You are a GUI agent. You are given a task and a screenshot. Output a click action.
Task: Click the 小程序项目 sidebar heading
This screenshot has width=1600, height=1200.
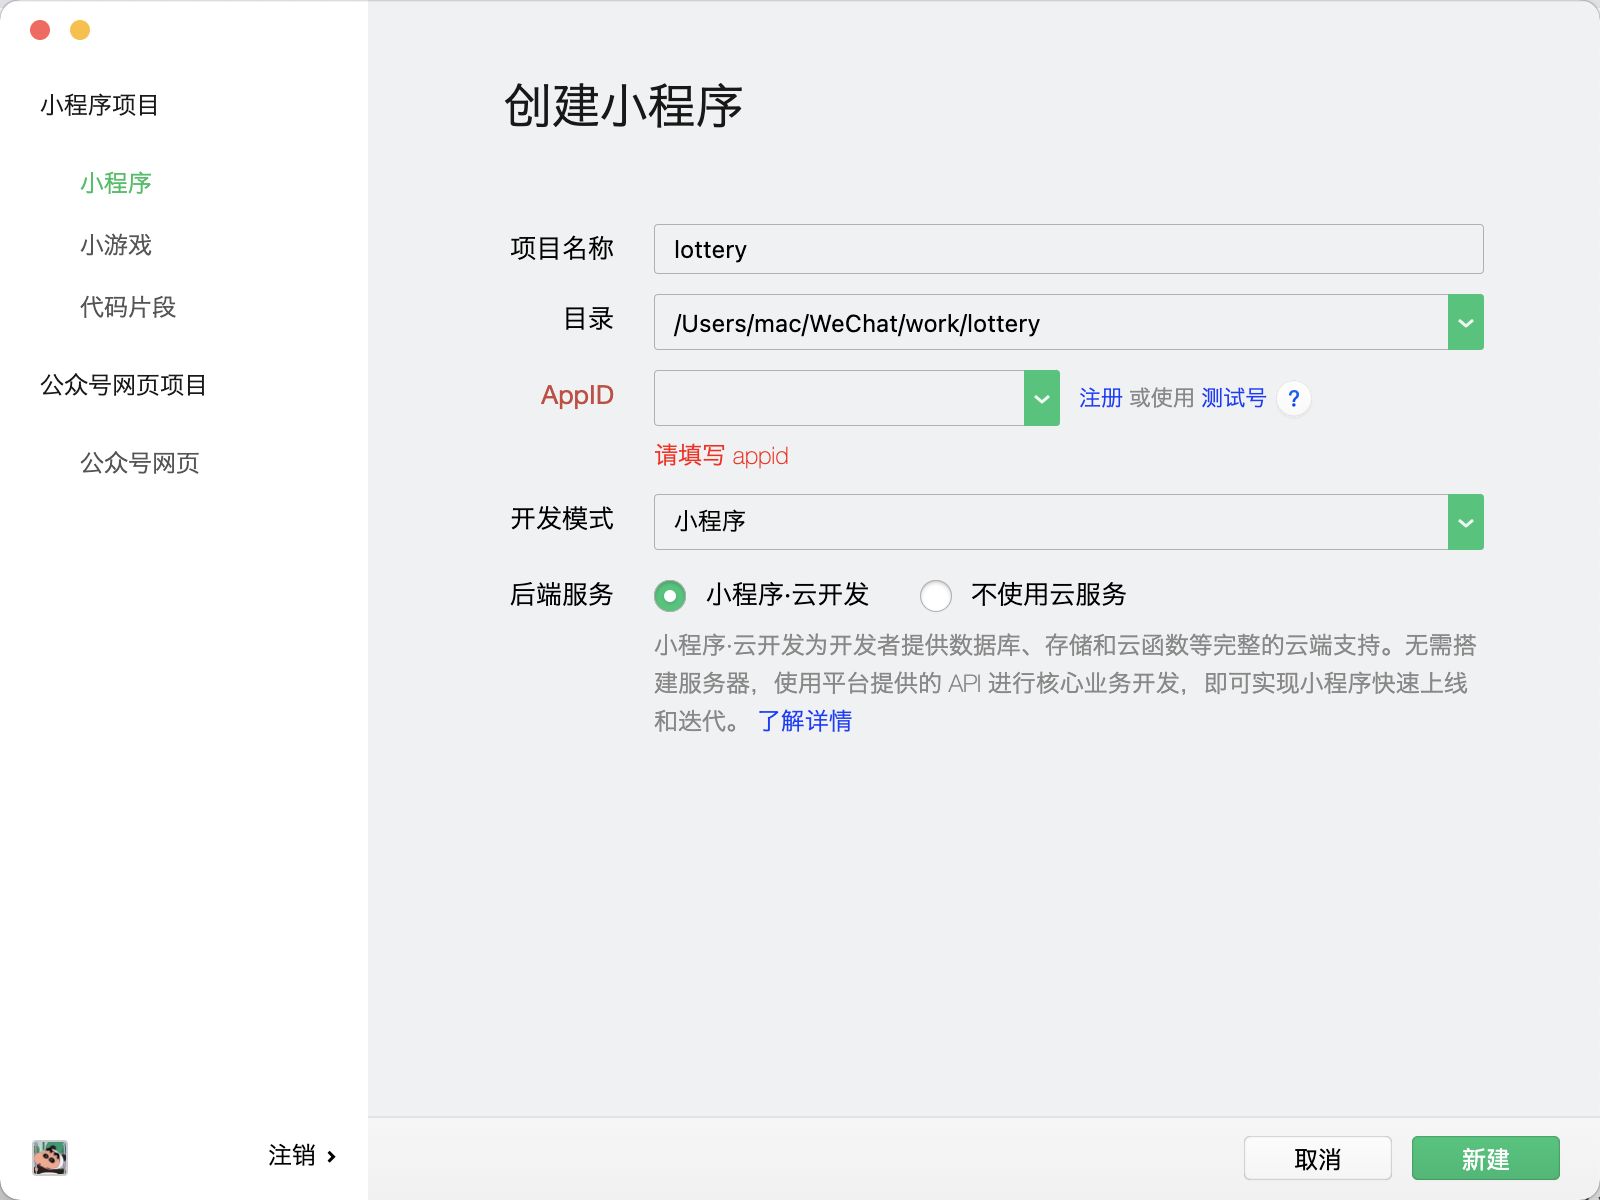[100, 105]
